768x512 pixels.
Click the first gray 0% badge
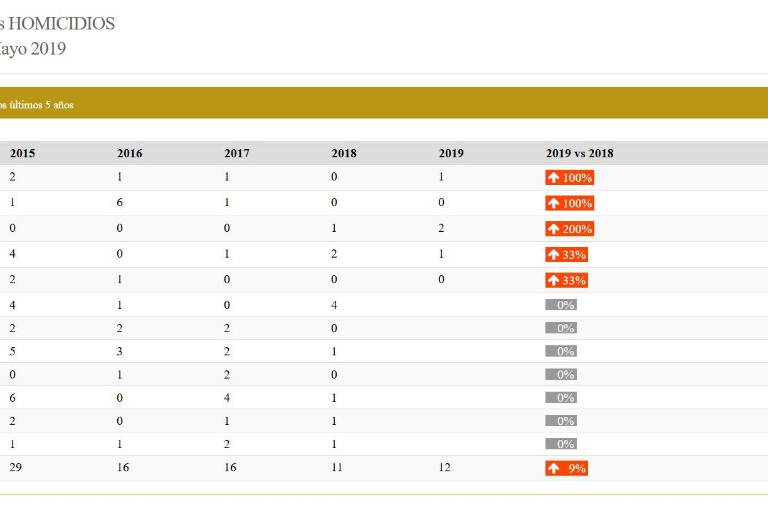[561, 305]
